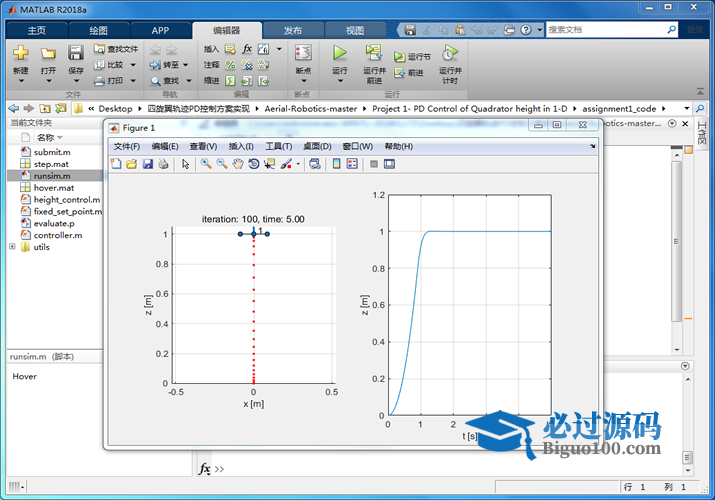
Task: Click the help question mark icon
Action: click(526, 30)
